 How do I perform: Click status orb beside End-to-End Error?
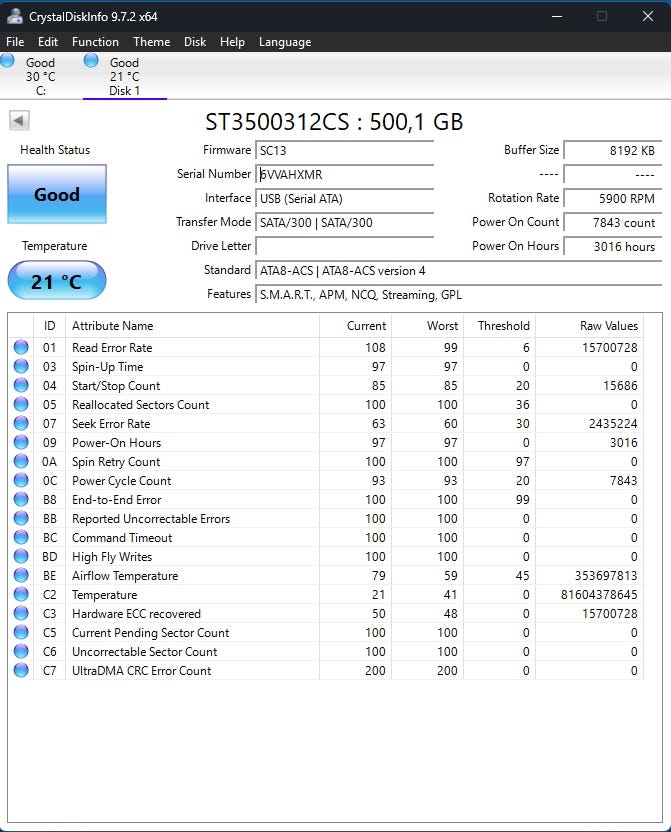tap(21, 499)
